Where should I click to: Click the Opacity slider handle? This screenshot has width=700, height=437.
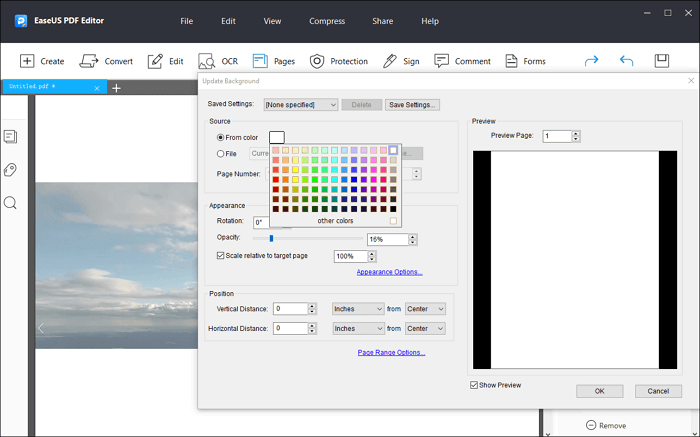(x=271, y=238)
